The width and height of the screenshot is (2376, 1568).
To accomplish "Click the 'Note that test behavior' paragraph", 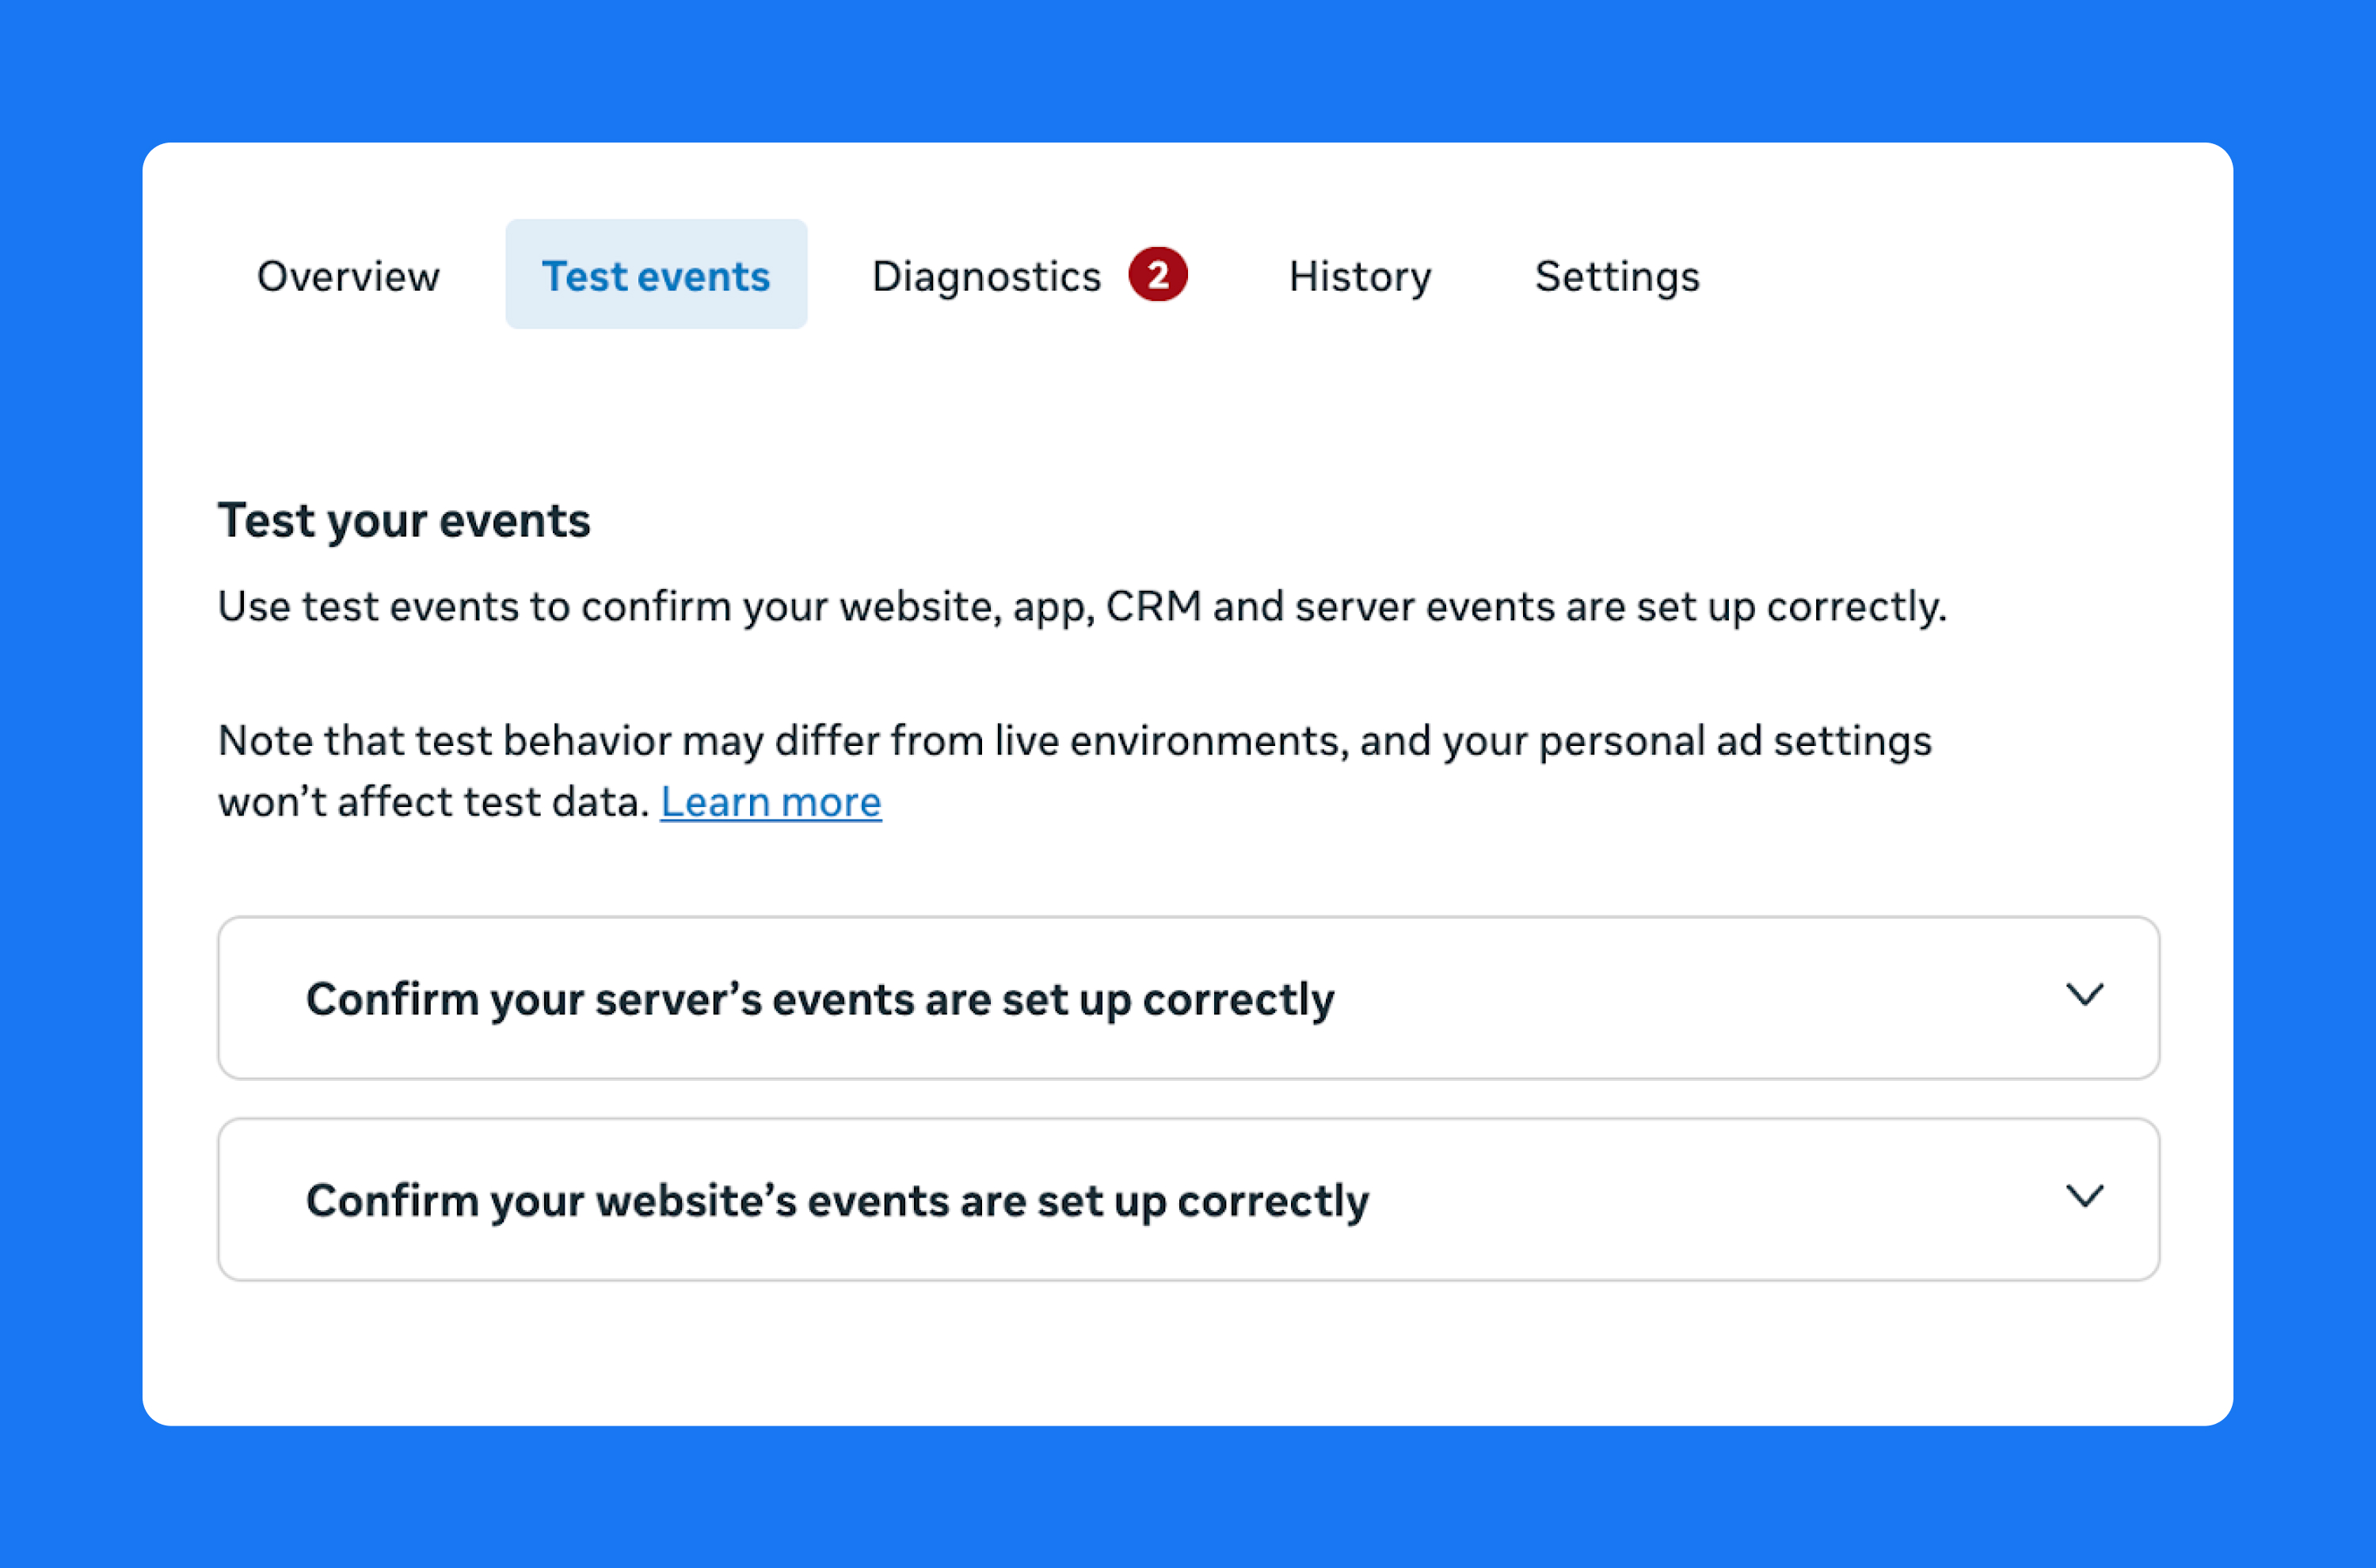I will [1074, 741].
